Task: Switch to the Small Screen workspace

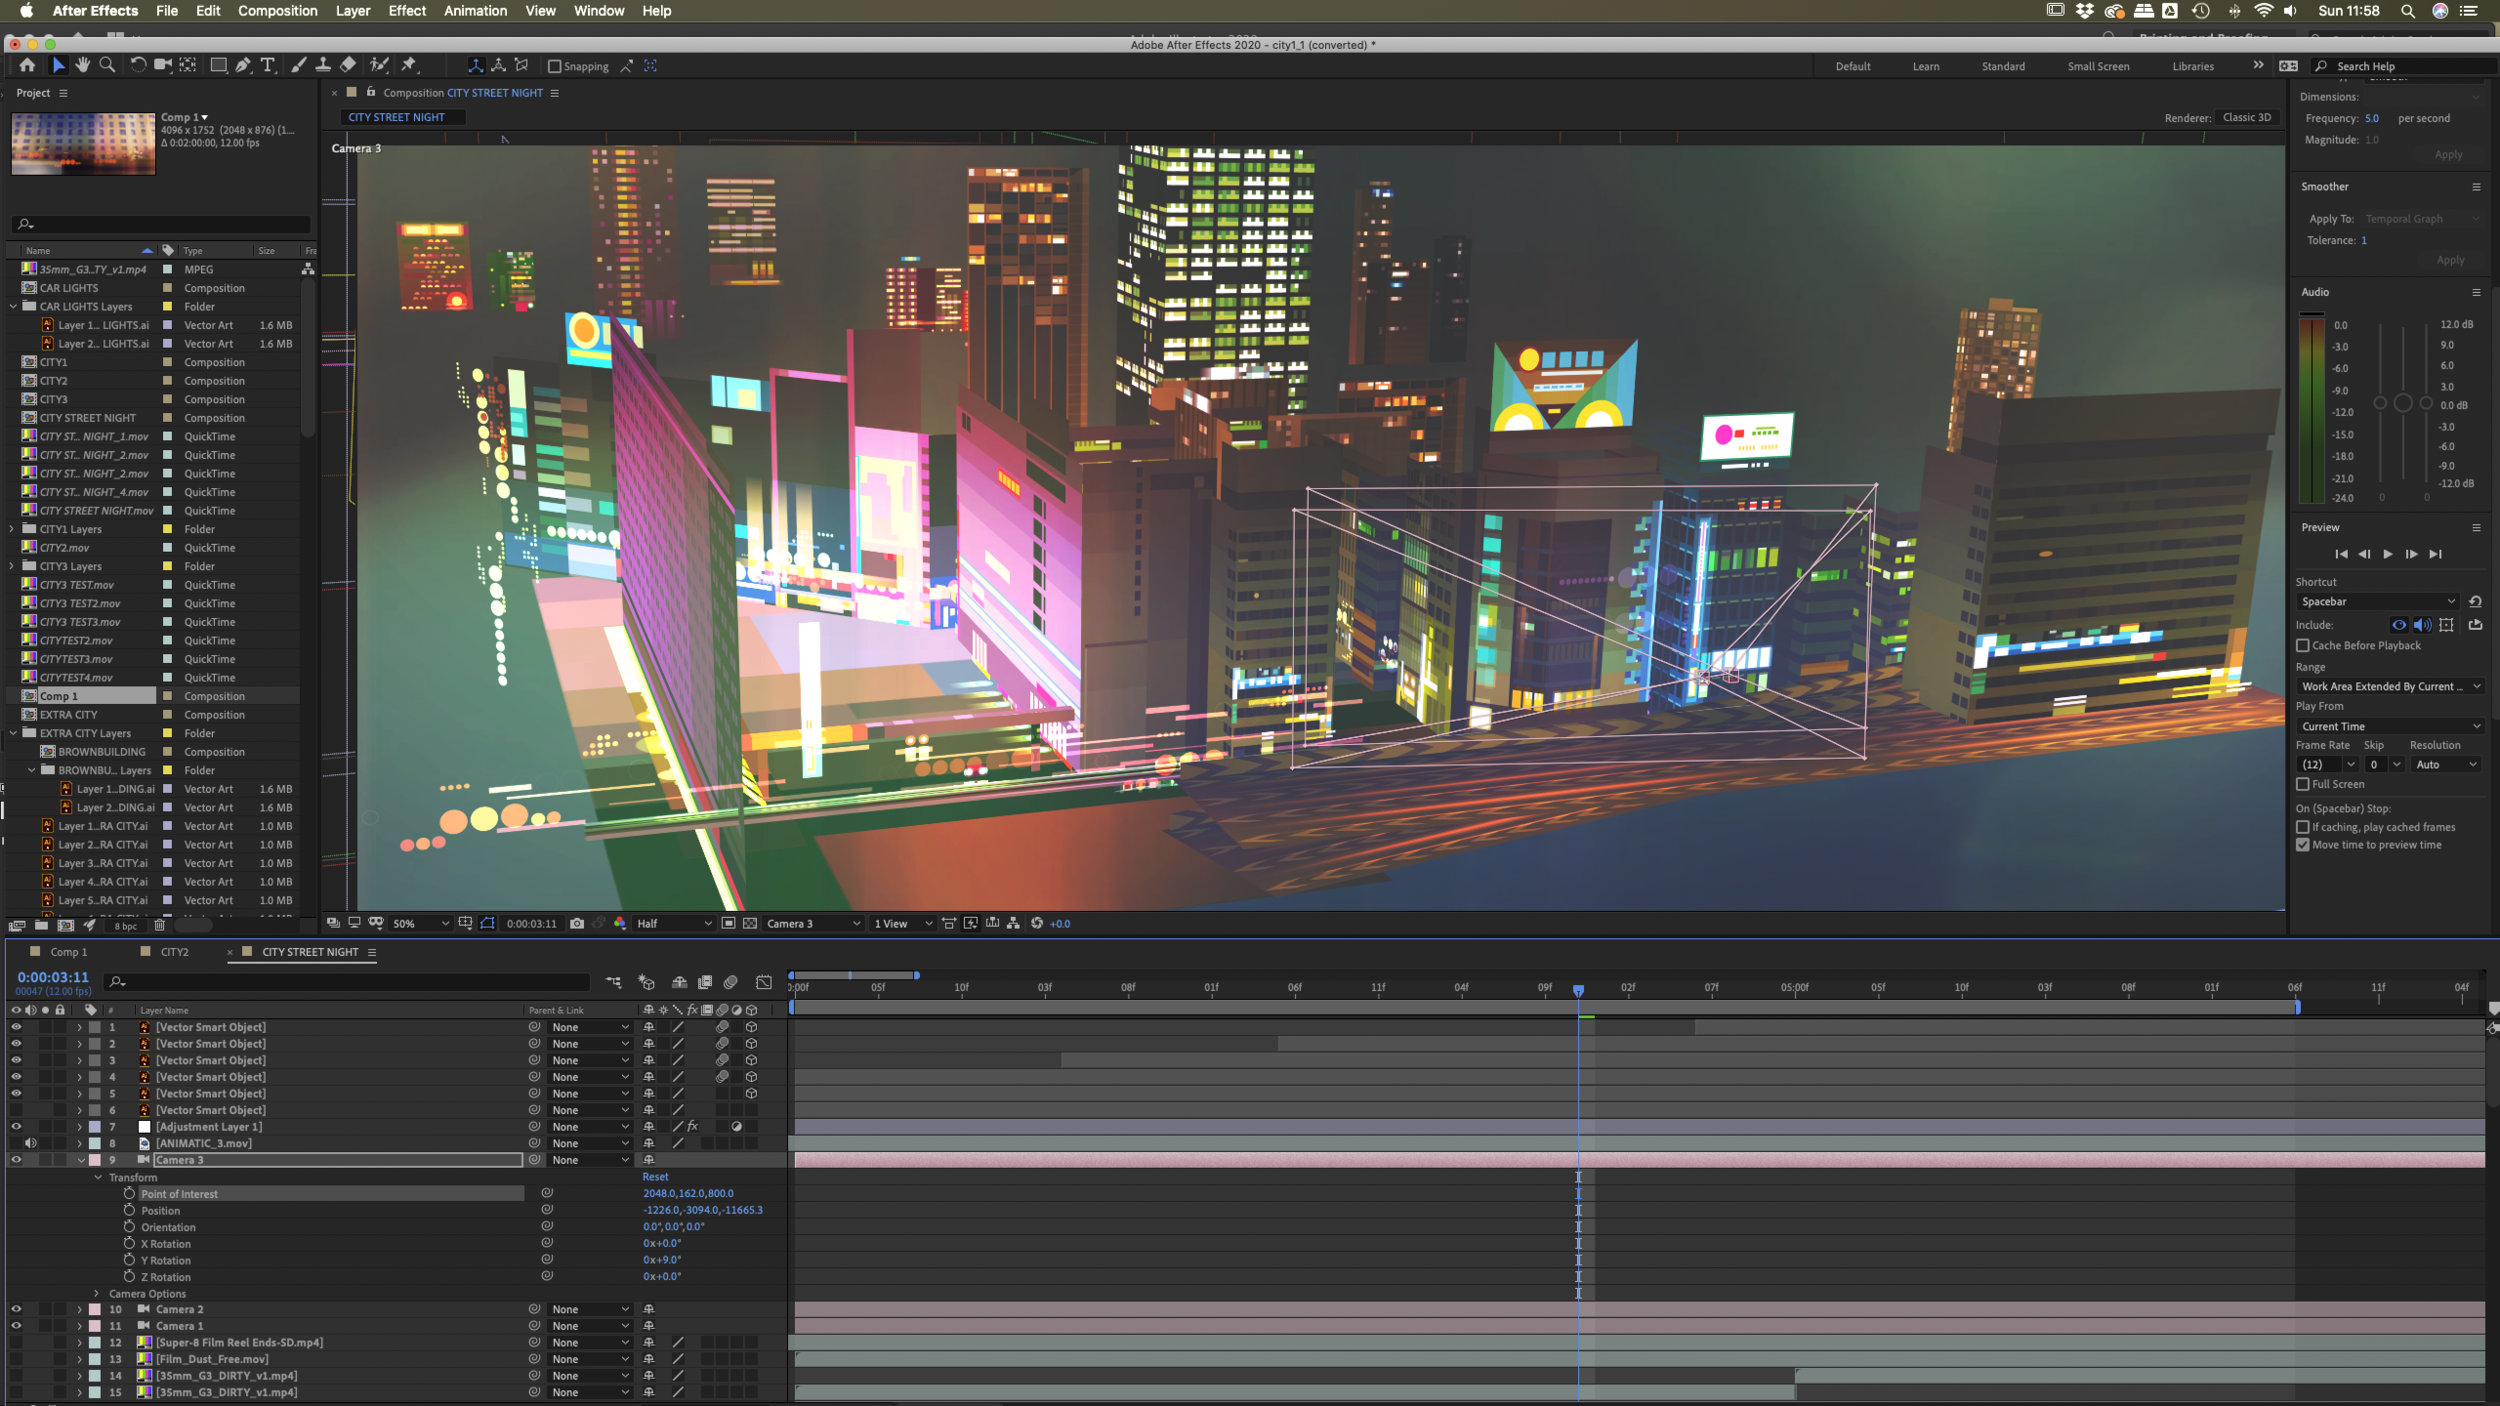Action: [2097, 66]
